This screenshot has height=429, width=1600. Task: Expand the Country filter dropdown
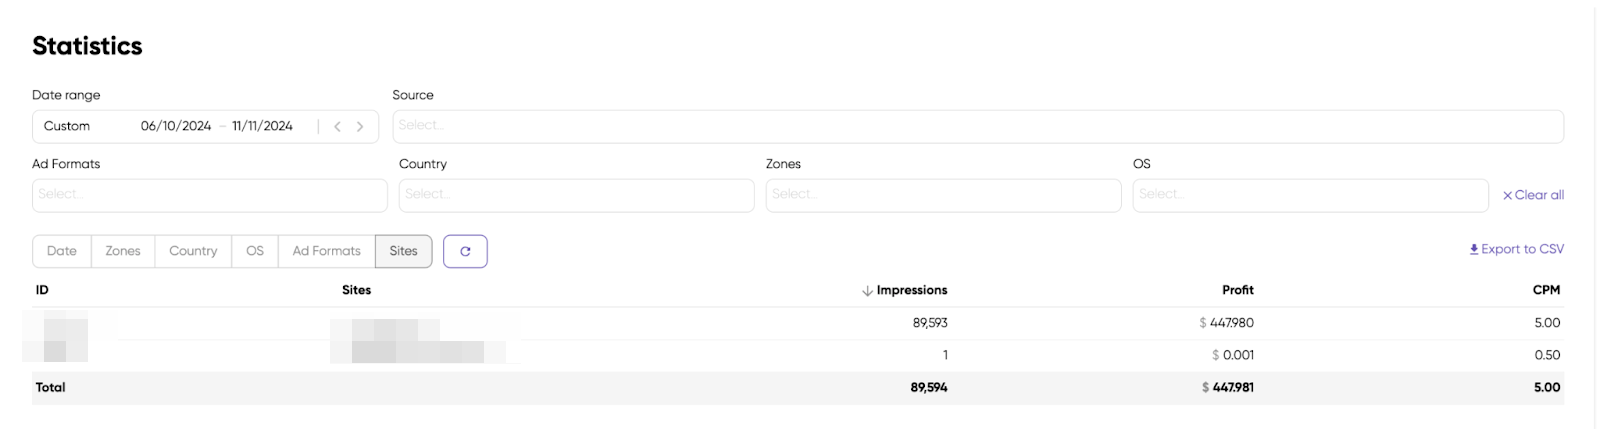[x=576, y=195]
